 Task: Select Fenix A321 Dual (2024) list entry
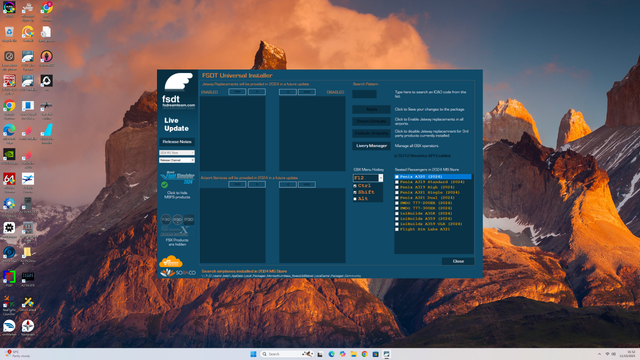[427, 198]
